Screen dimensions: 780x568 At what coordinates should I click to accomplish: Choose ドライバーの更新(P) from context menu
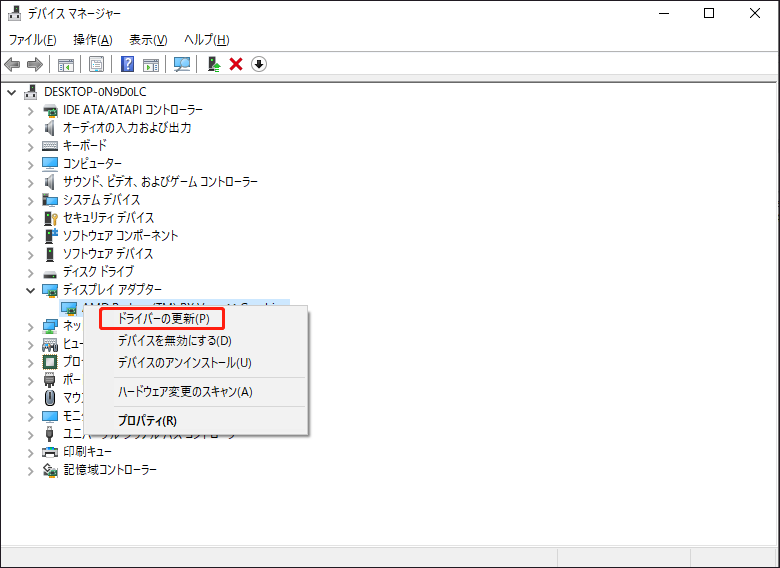pyautogui.click(x=163, y=318)
